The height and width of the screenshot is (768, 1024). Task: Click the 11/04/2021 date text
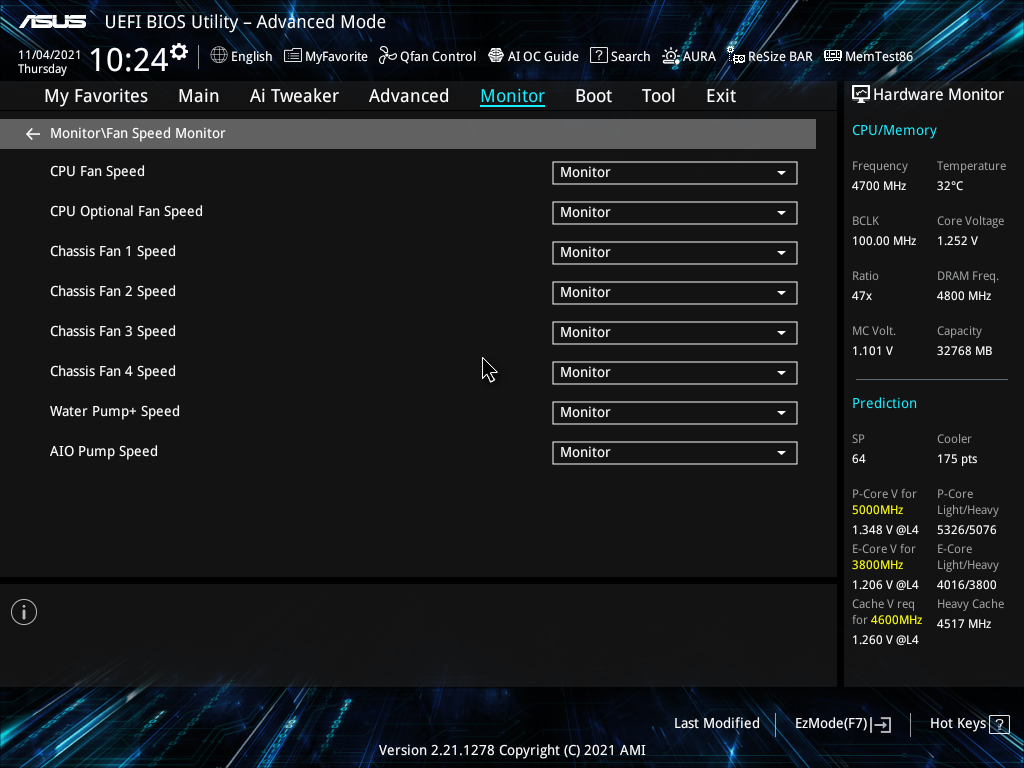[50, 55]
